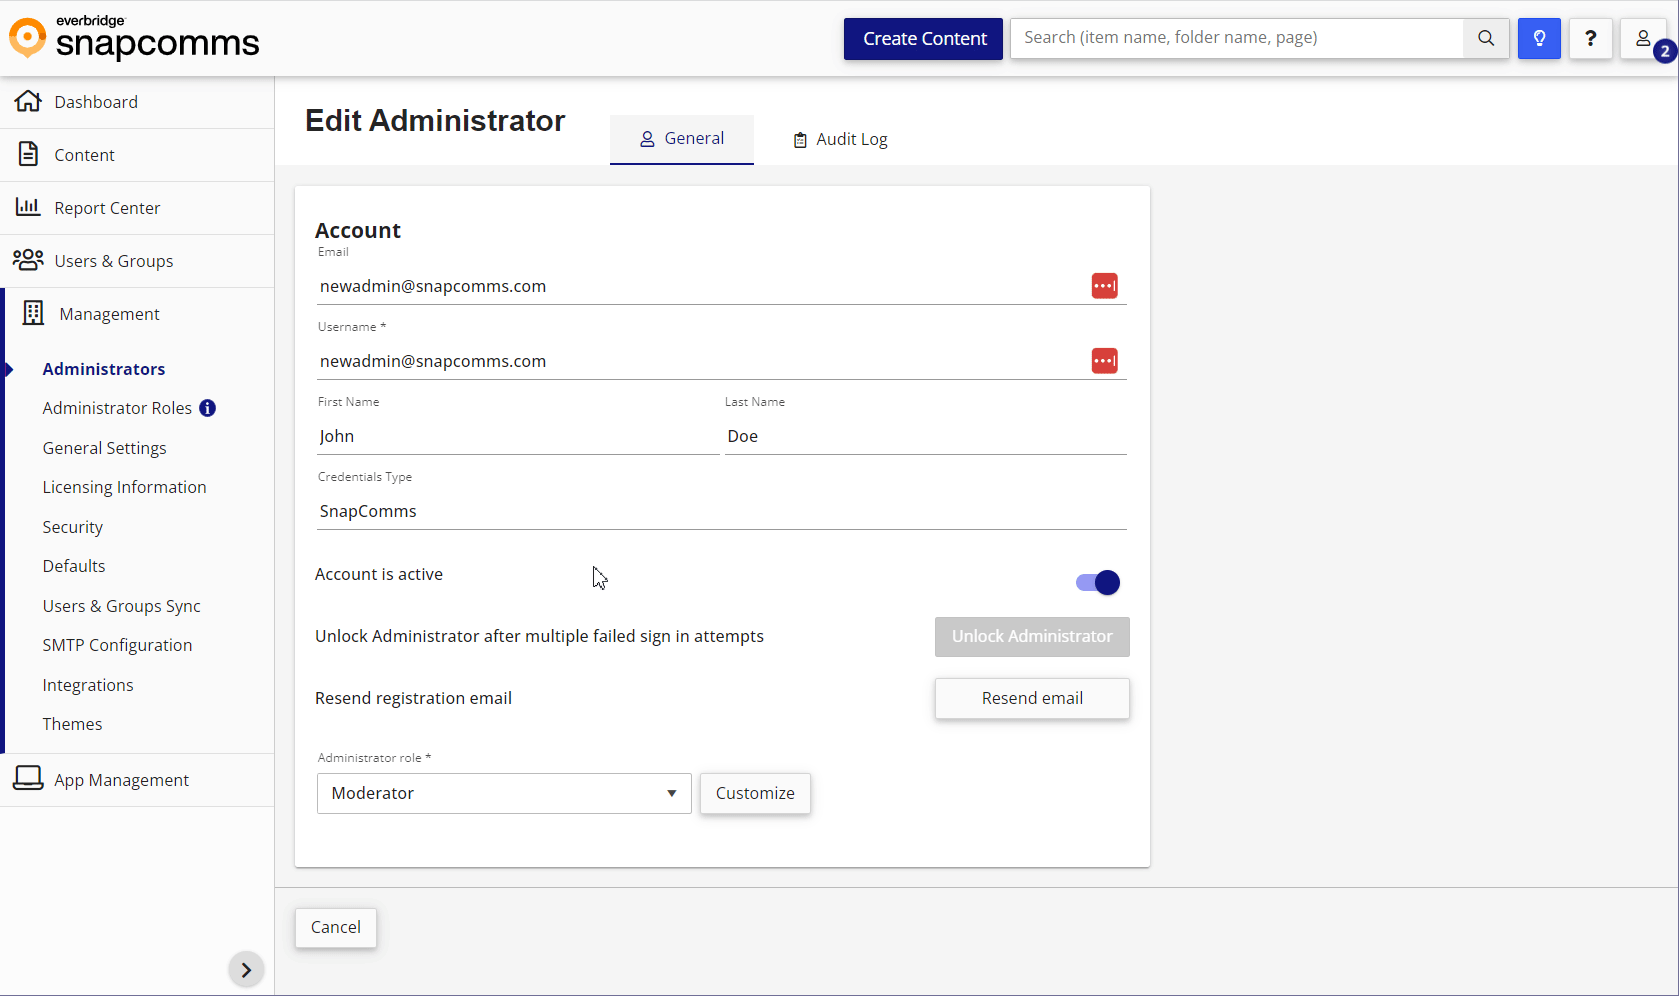The width and height of the screenshot is (1679, 996).
Task: Click the search magnifier icon
Action: (x=1486, y=38)
